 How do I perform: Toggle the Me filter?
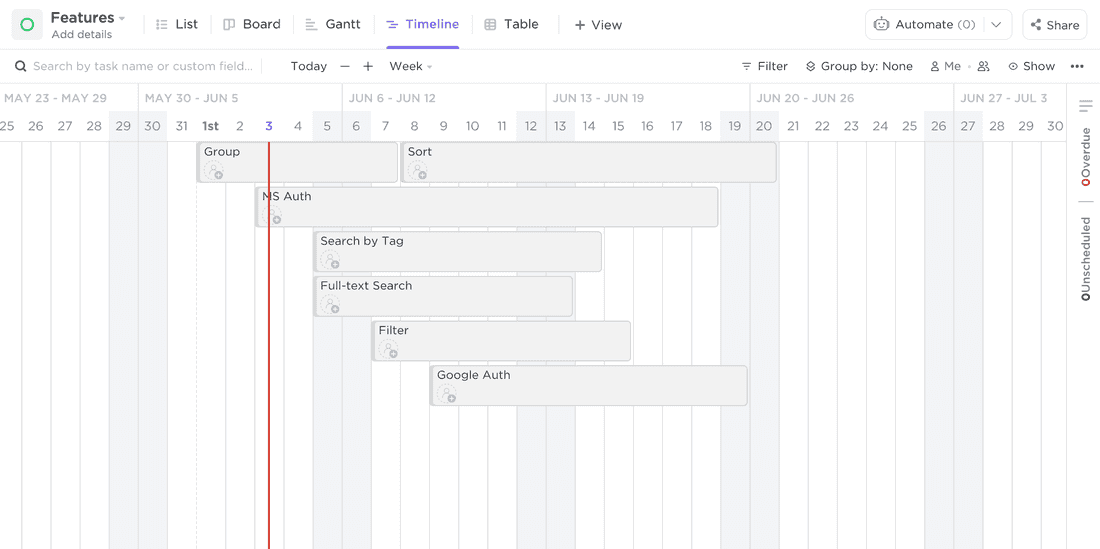945,66
